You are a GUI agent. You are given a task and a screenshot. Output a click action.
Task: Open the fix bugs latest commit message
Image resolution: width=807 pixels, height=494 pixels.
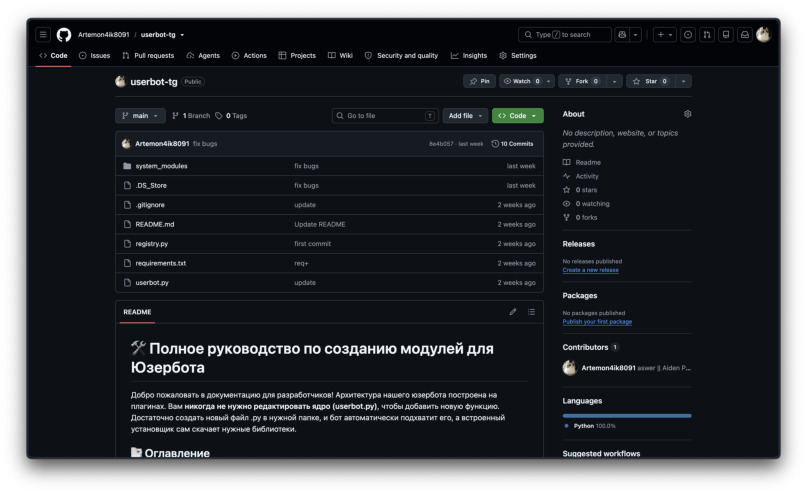click(205, 144)
